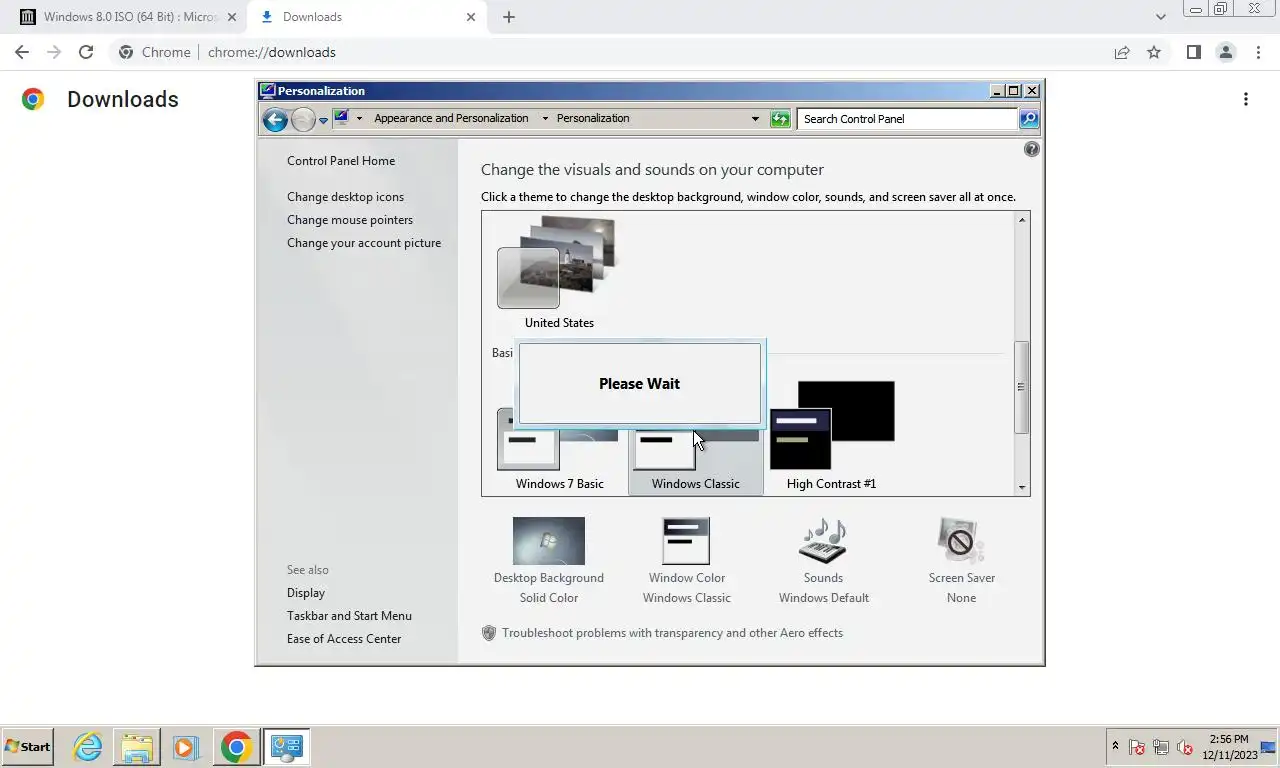
Task: Click the volume tray icon
Action: pos(1185,747)
